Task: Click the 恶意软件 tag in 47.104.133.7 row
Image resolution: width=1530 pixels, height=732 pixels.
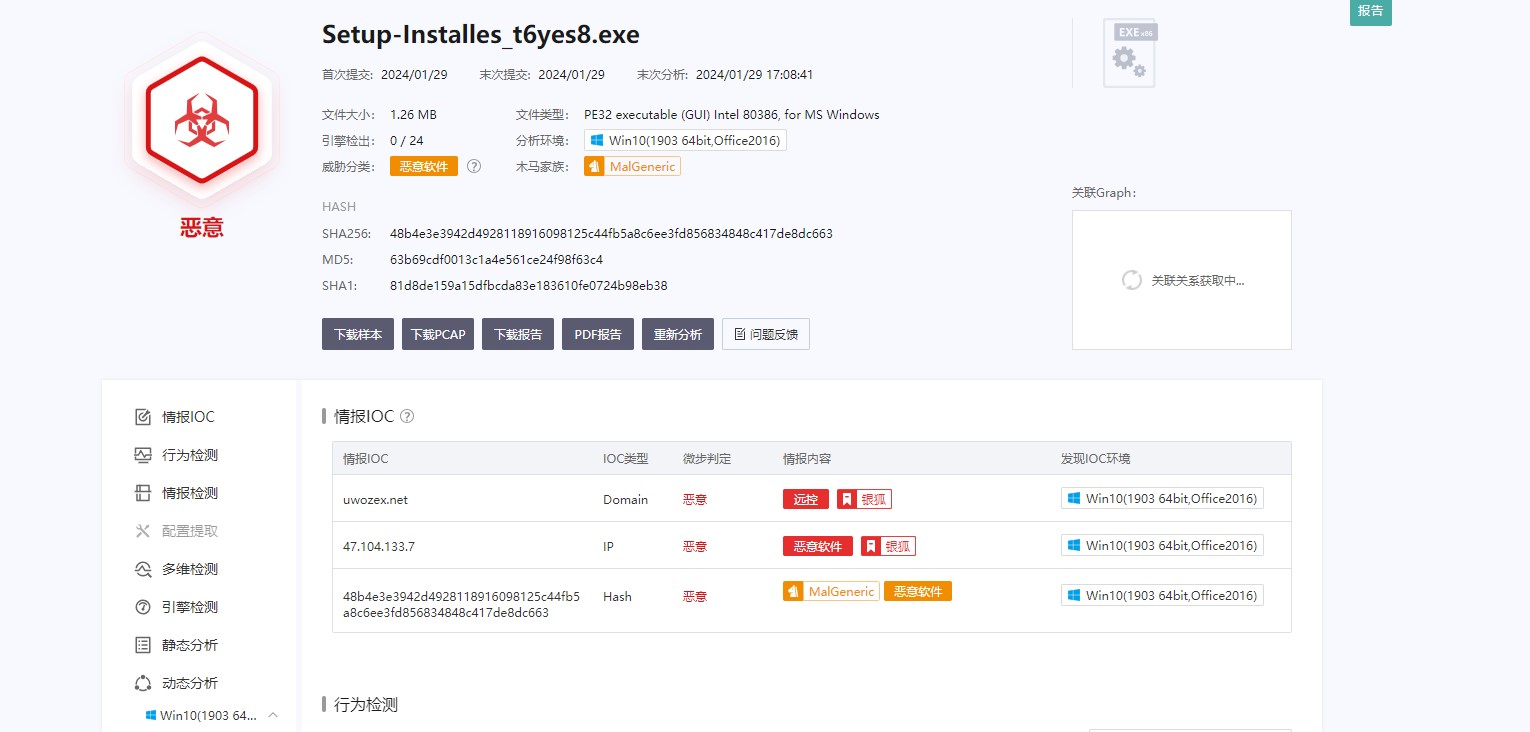Action: [x=818, y=546]
